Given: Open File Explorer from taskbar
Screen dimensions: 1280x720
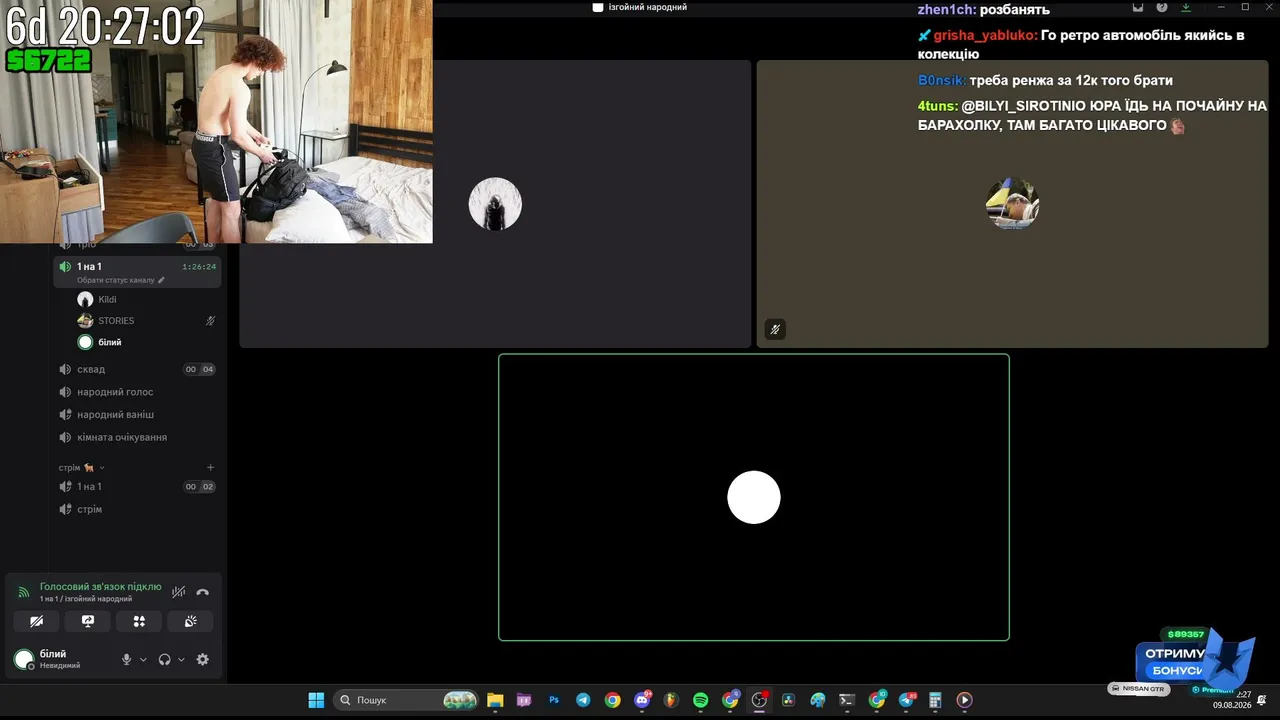Looking at the screenshot, I should click(495, 700).
